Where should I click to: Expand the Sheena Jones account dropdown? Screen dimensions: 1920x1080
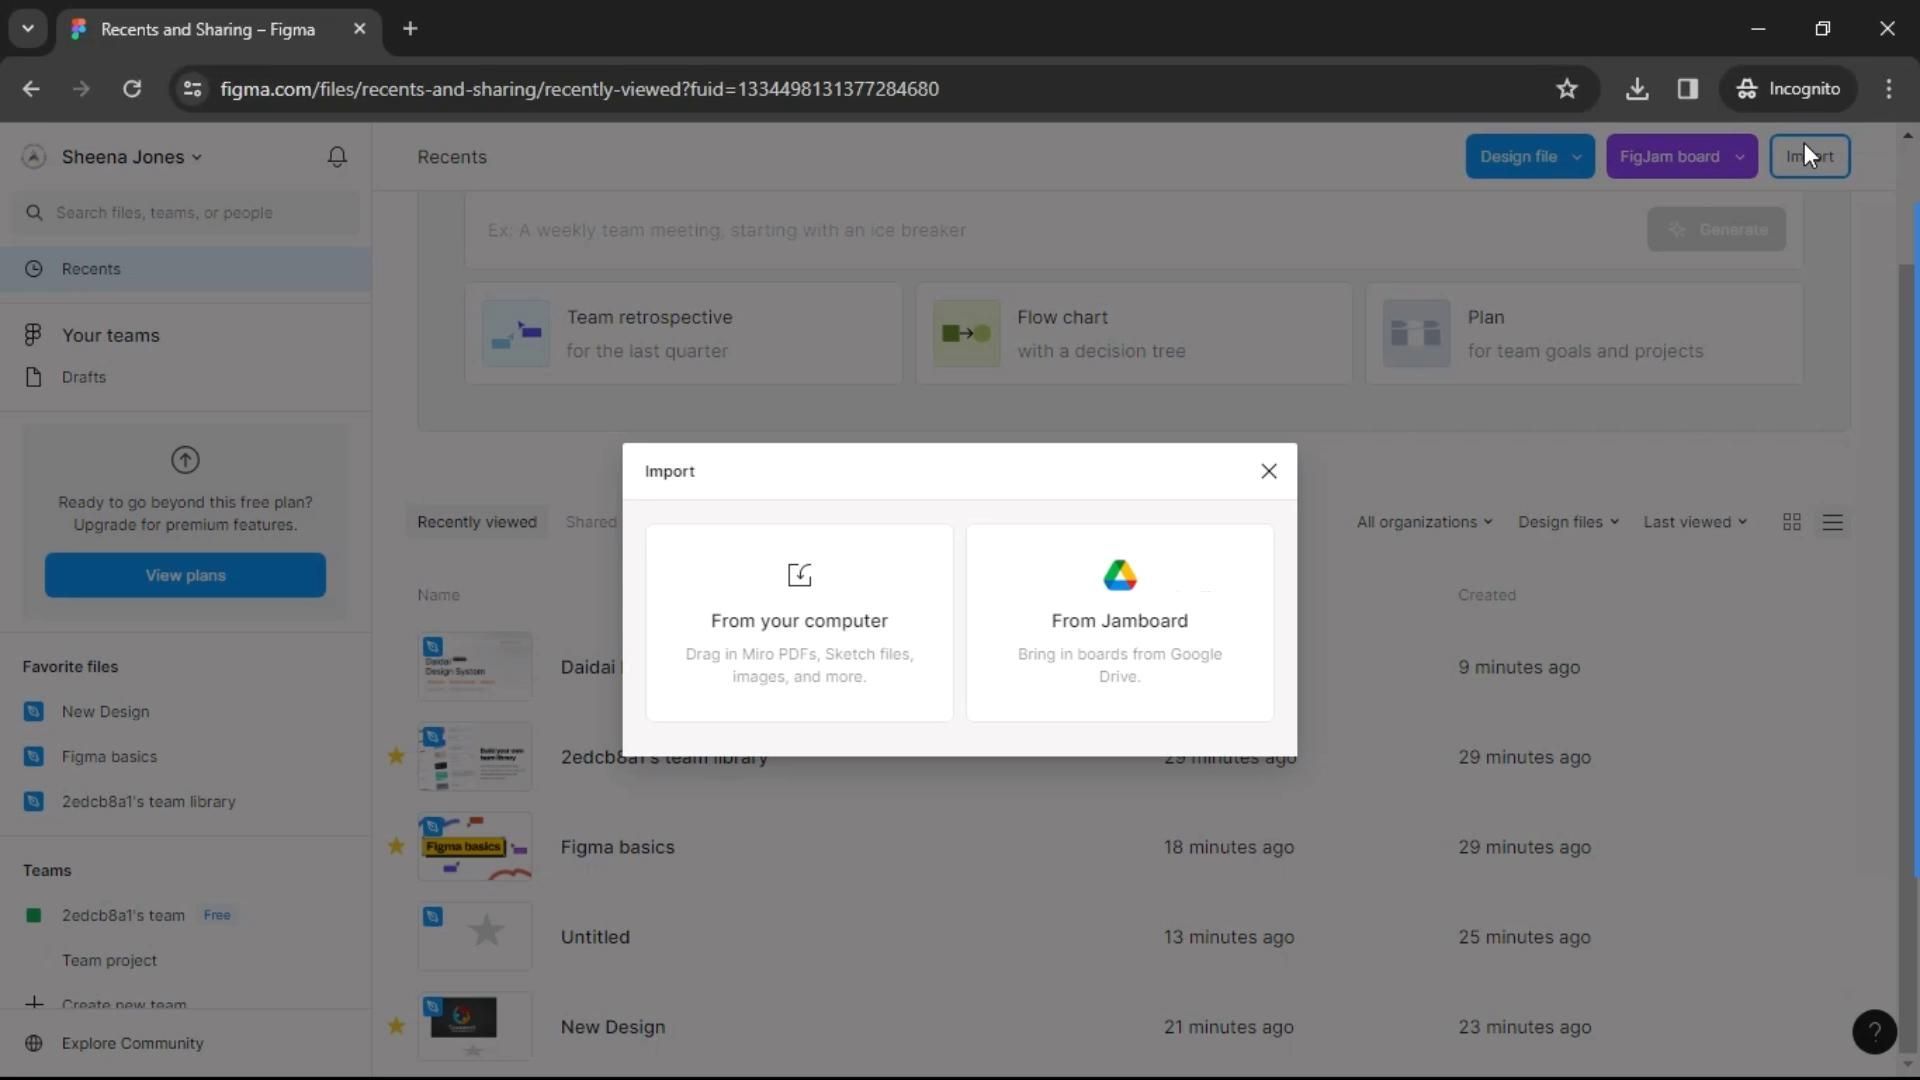pos(132,157)
